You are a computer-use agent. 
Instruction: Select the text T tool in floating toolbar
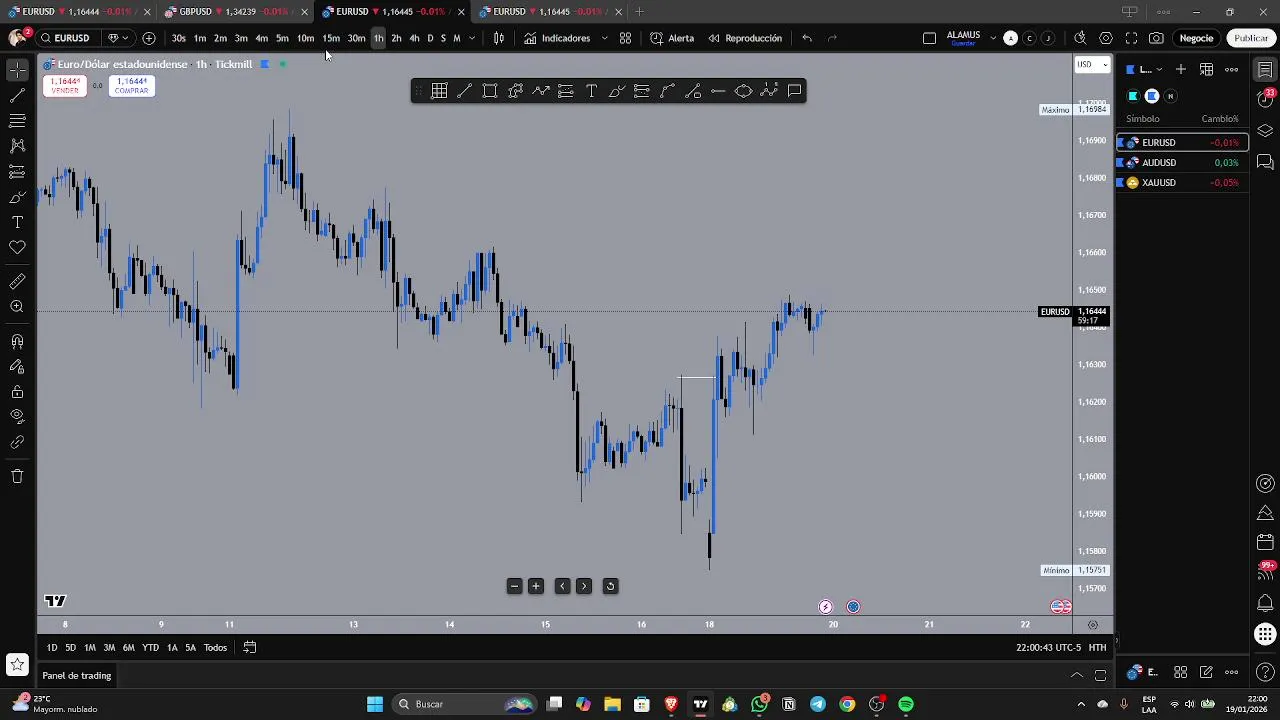(x=591, y=91)
